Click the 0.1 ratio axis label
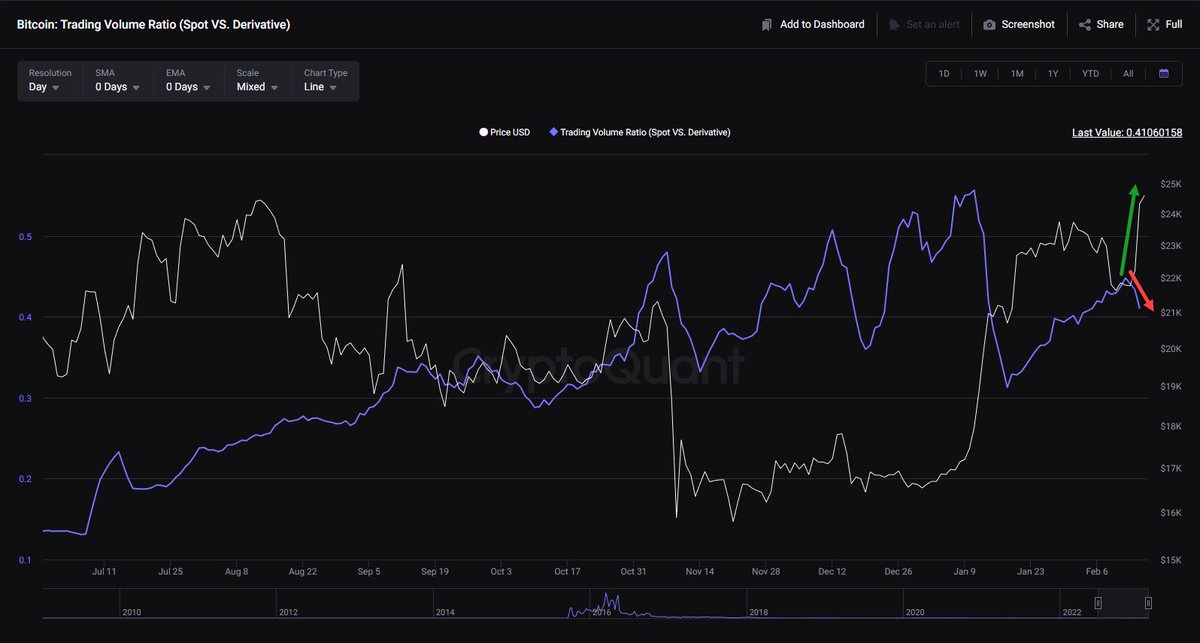The height and width of the screenshot is (643, 1200). pyautogui.click(x=25, y=560)
